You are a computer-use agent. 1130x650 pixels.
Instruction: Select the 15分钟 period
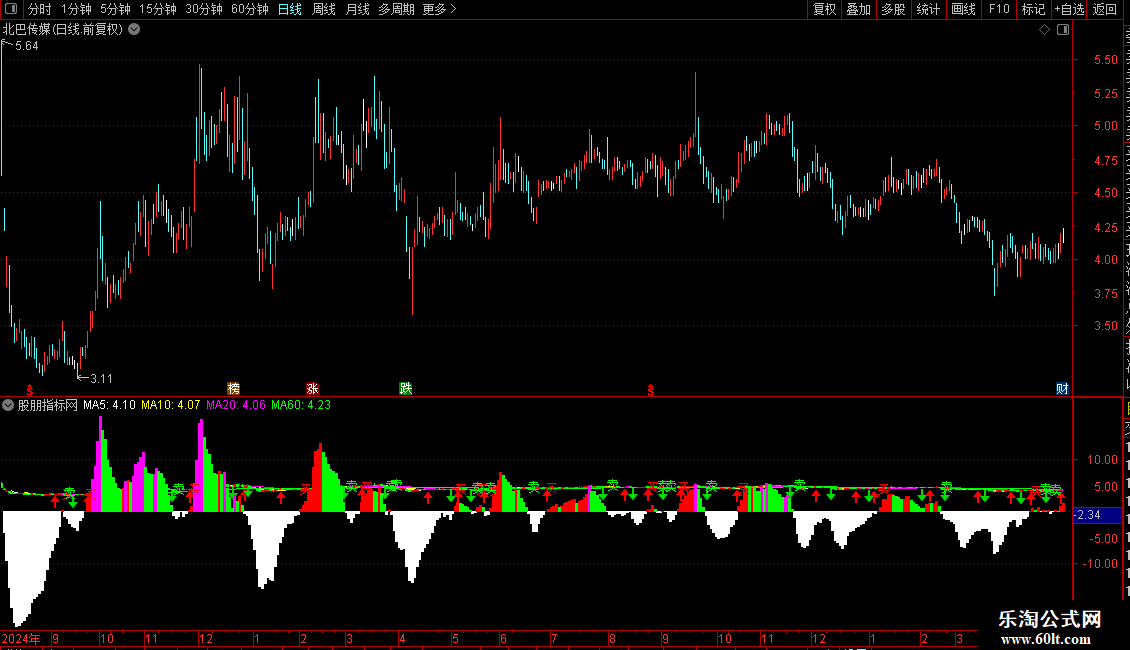[158, 9]
